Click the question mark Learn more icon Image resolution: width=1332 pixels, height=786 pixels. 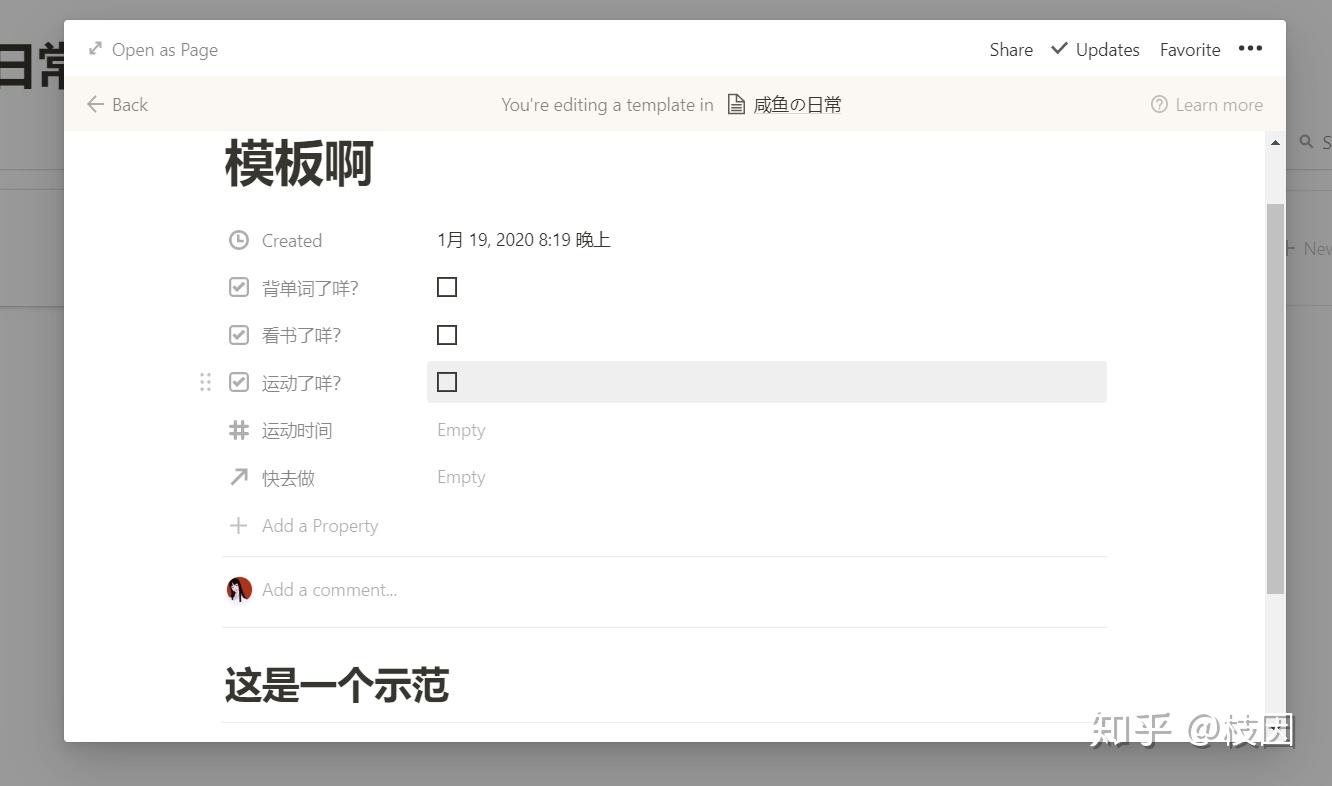click(x=1158, y=104)
